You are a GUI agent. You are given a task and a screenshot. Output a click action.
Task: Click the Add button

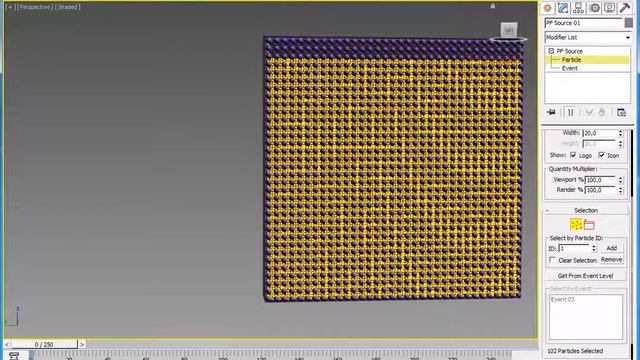pos(611,248)
